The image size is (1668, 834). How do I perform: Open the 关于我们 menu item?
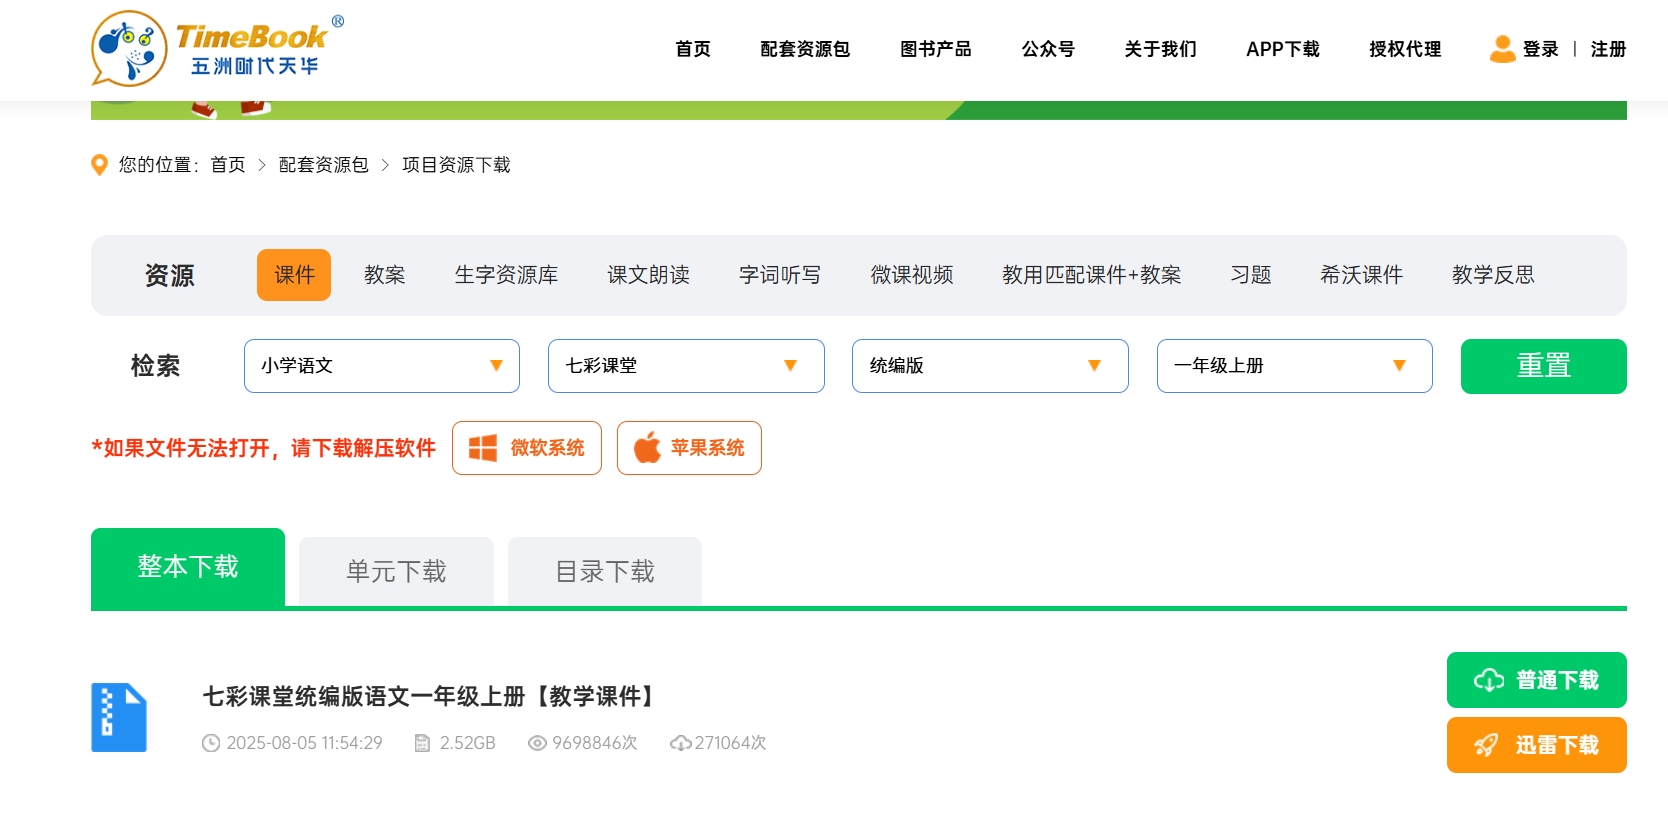click(1160, 49)
